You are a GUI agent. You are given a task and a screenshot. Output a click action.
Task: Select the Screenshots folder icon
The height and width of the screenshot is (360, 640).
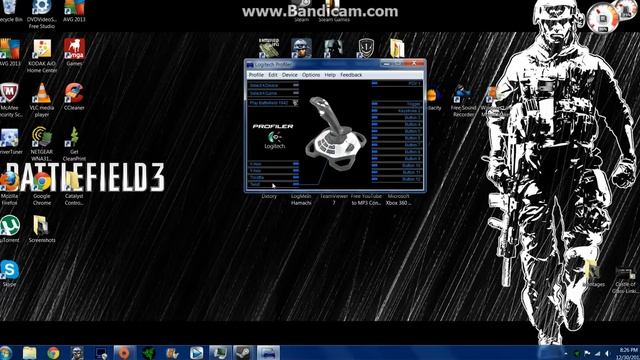point(42,229)
